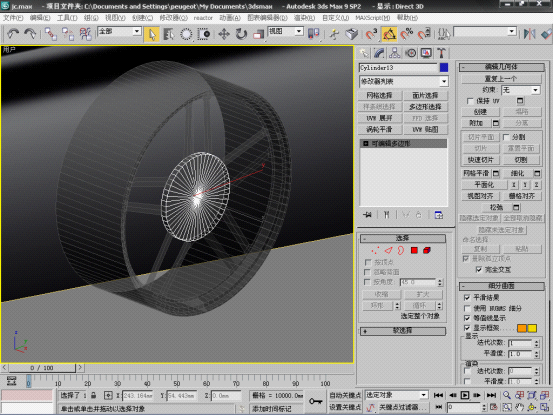Enable the 保持 UV checkbox

[x=470, y=101]
